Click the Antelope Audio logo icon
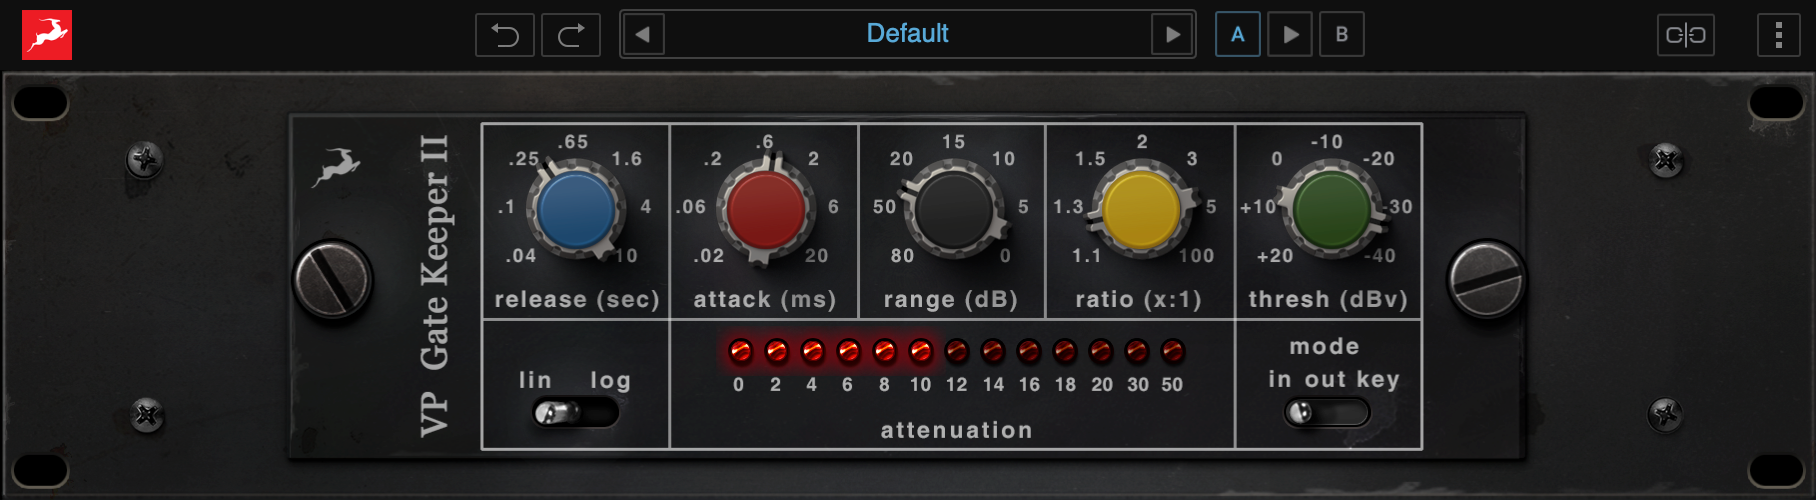This screenshot has height=500, width=1816. coord(47,35)
